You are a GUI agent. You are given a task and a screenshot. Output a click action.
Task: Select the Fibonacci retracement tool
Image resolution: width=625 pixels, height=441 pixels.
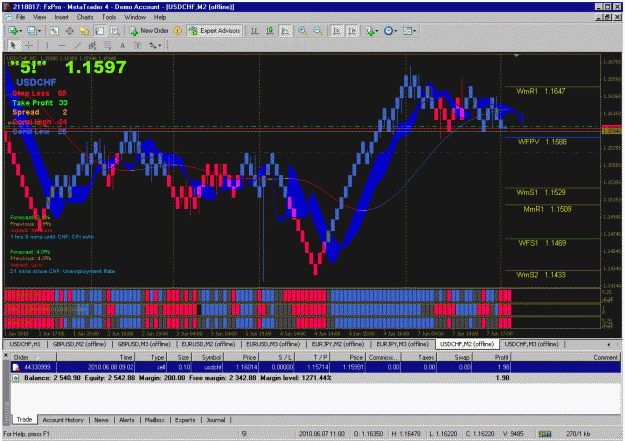[x=108, y=45]
